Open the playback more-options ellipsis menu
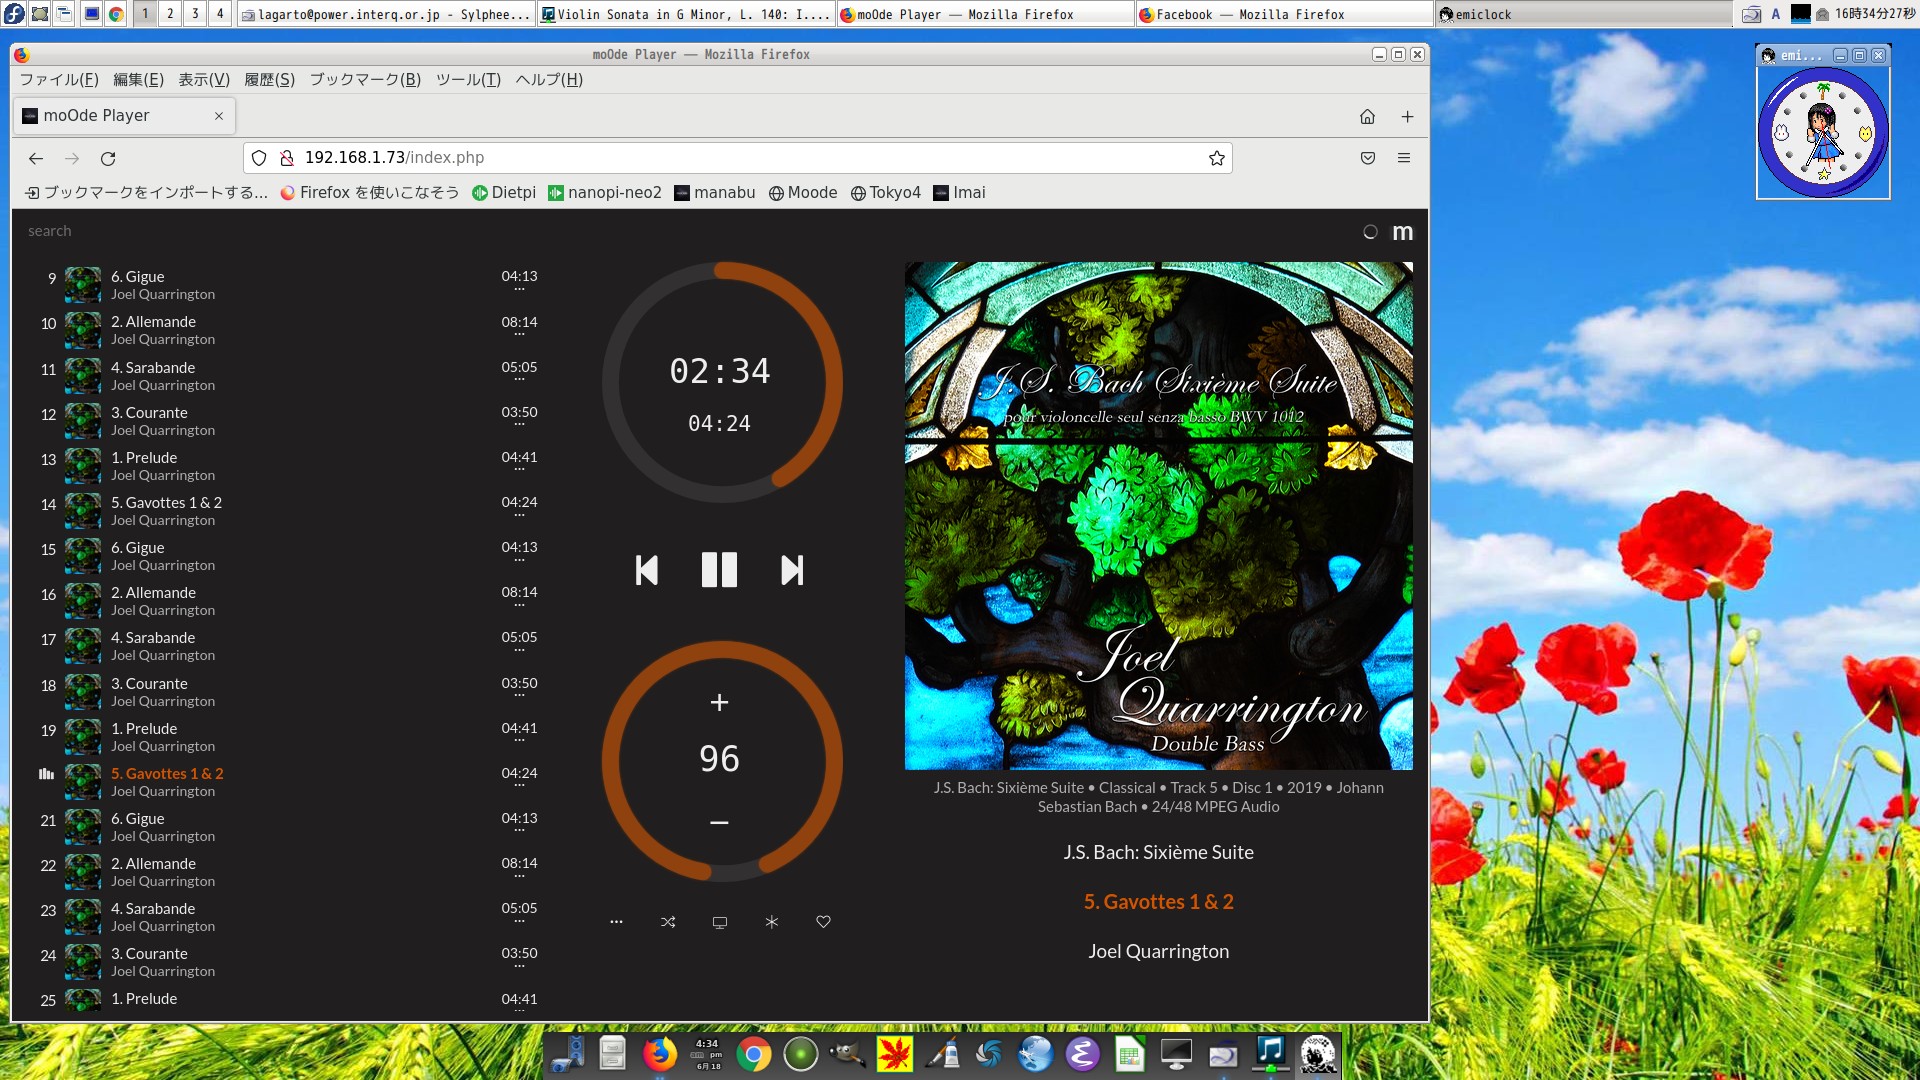Screen dimensions: 1920x1080 pos(616,922)
